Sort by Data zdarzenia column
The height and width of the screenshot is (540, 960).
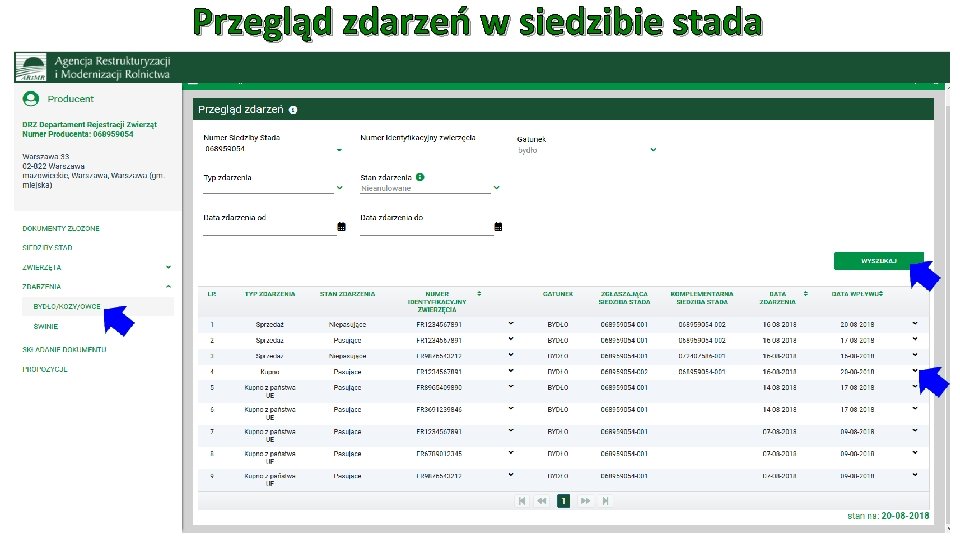(x=806, y=294)
